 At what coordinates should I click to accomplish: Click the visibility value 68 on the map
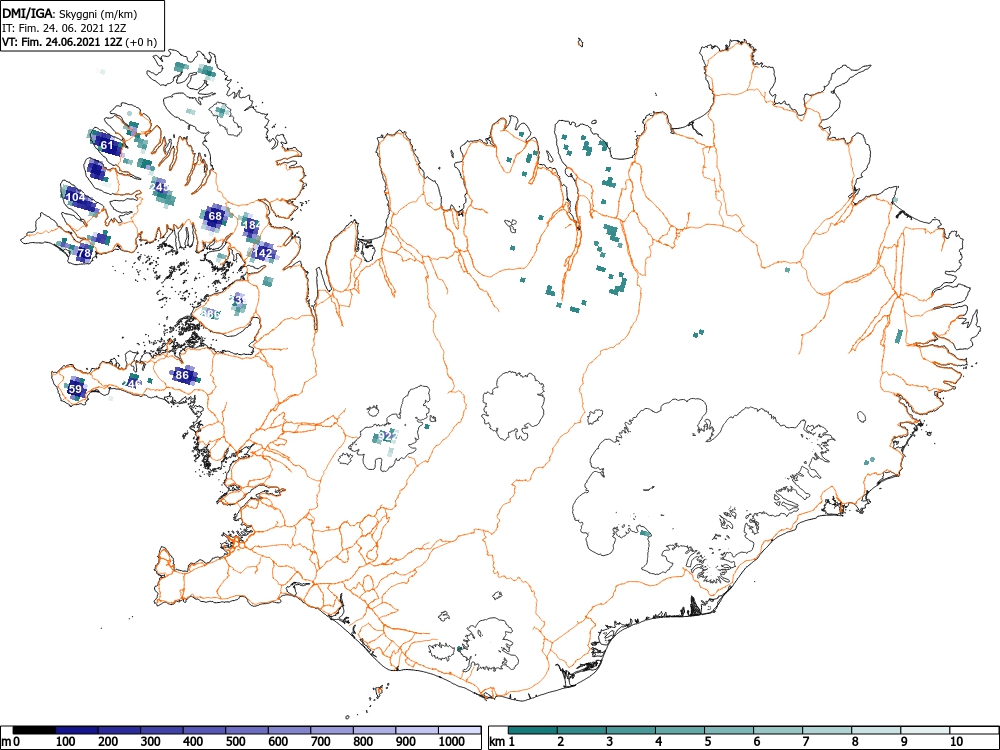pyautogui.click(x=216, y=216)
